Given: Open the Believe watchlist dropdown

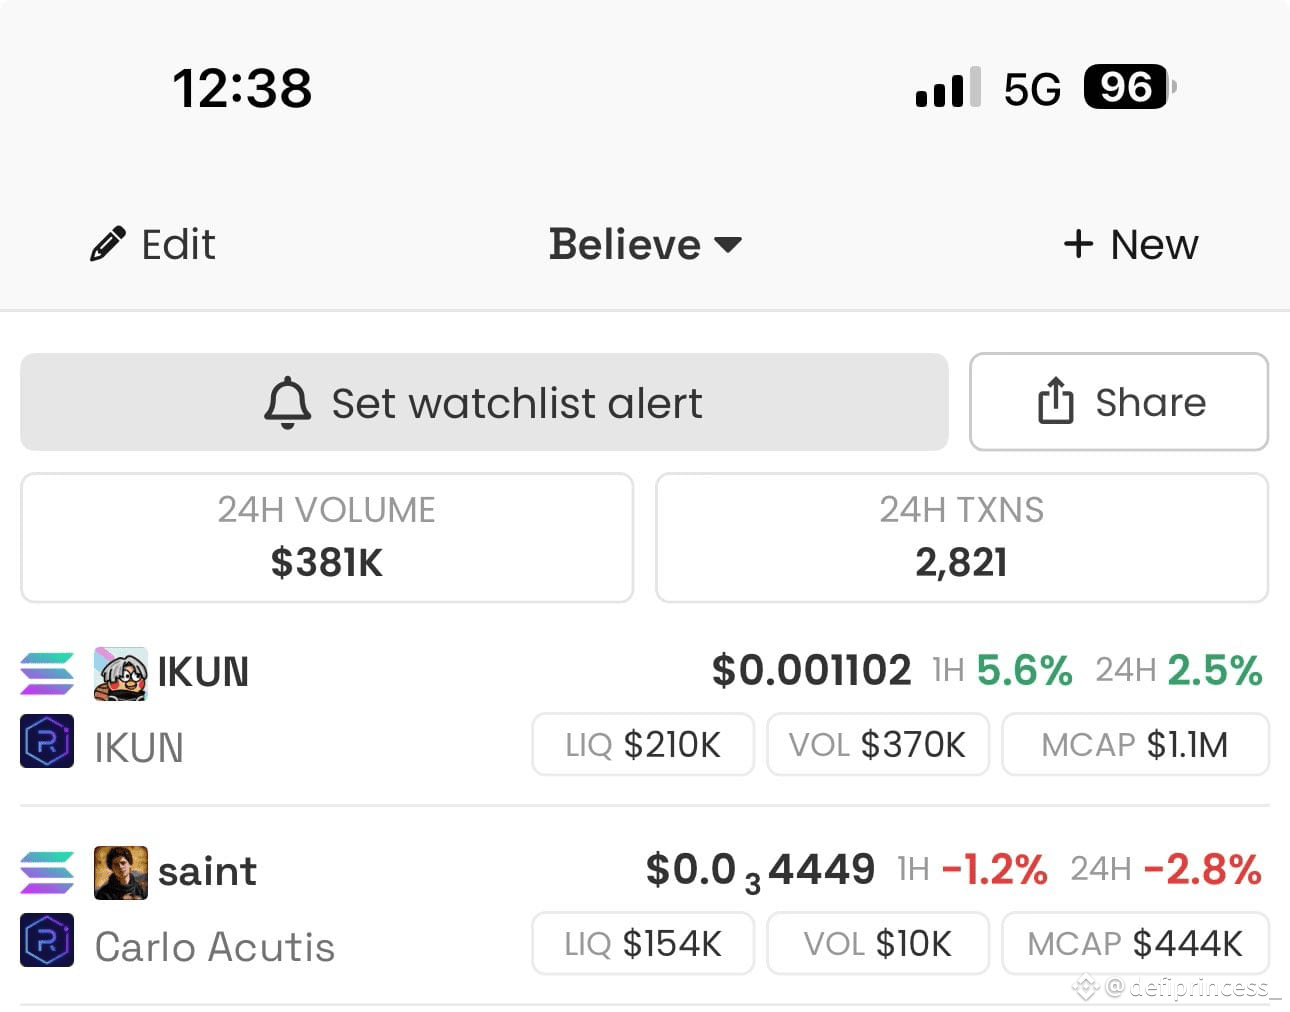Looking at the screenshot, I should (x=645, y=244).
